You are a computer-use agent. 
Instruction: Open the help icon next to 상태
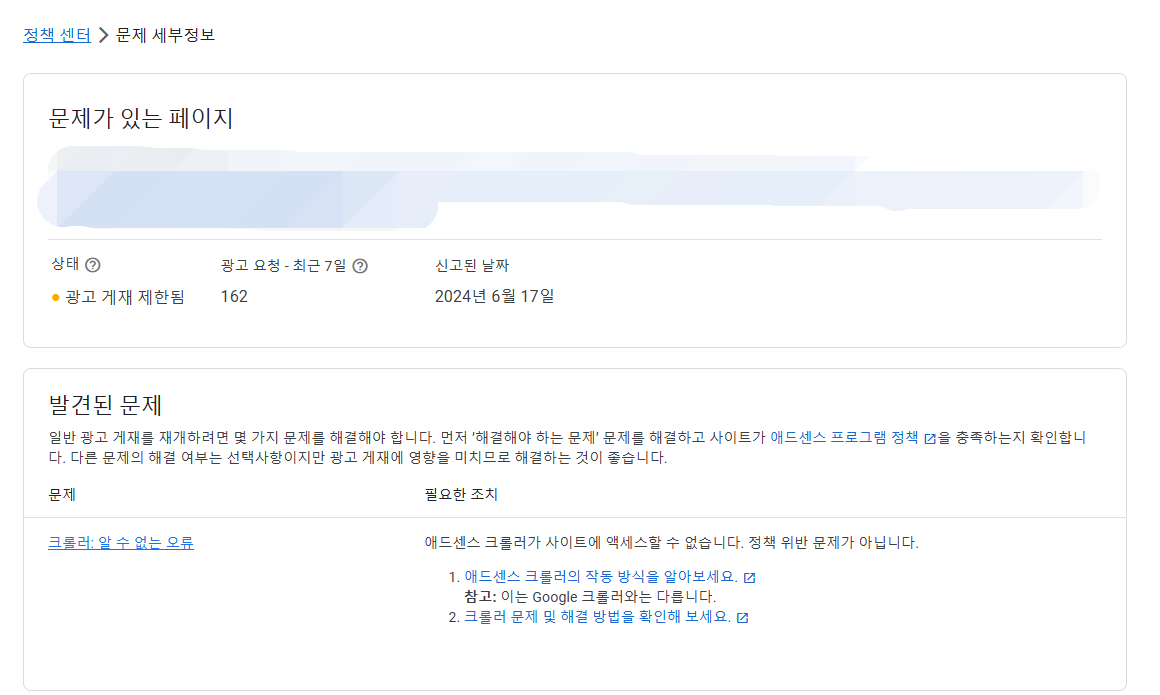coord(92,265)
